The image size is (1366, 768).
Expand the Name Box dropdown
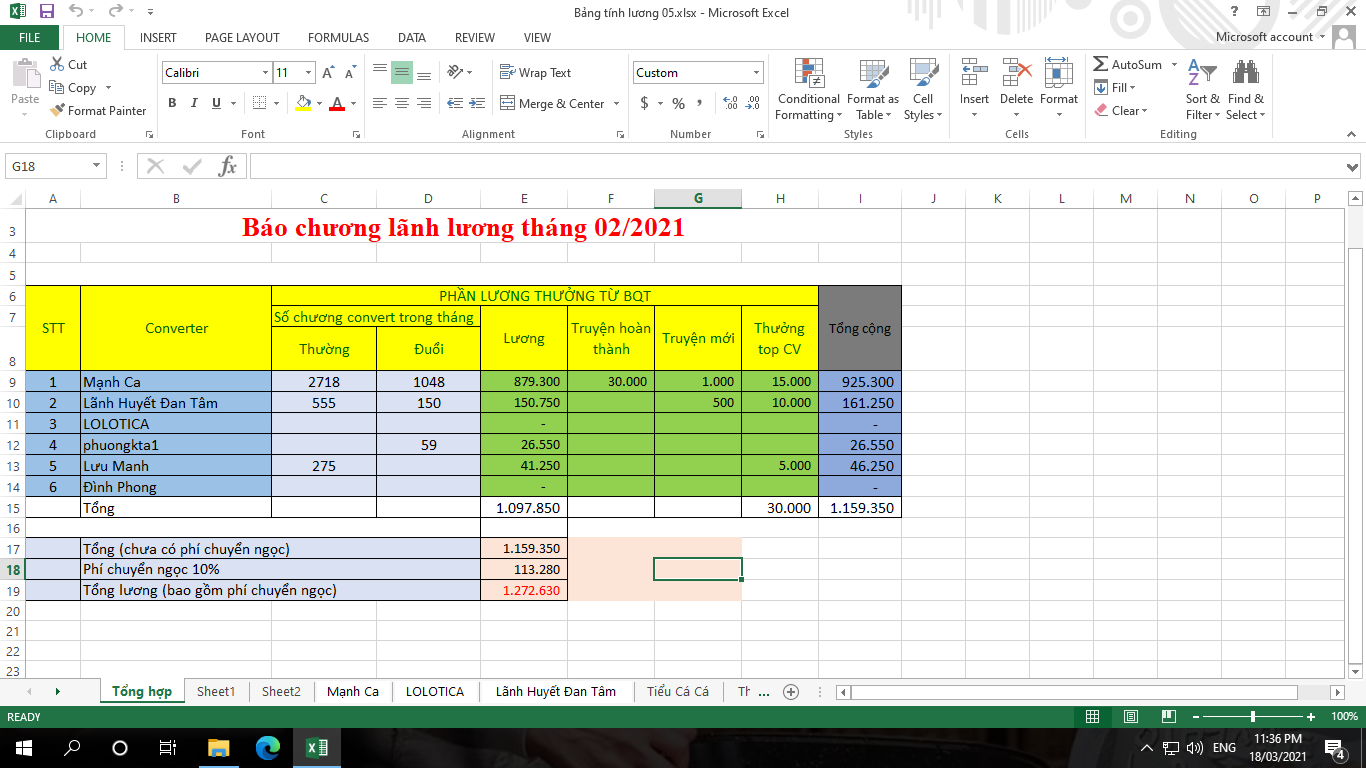[97, 166]
